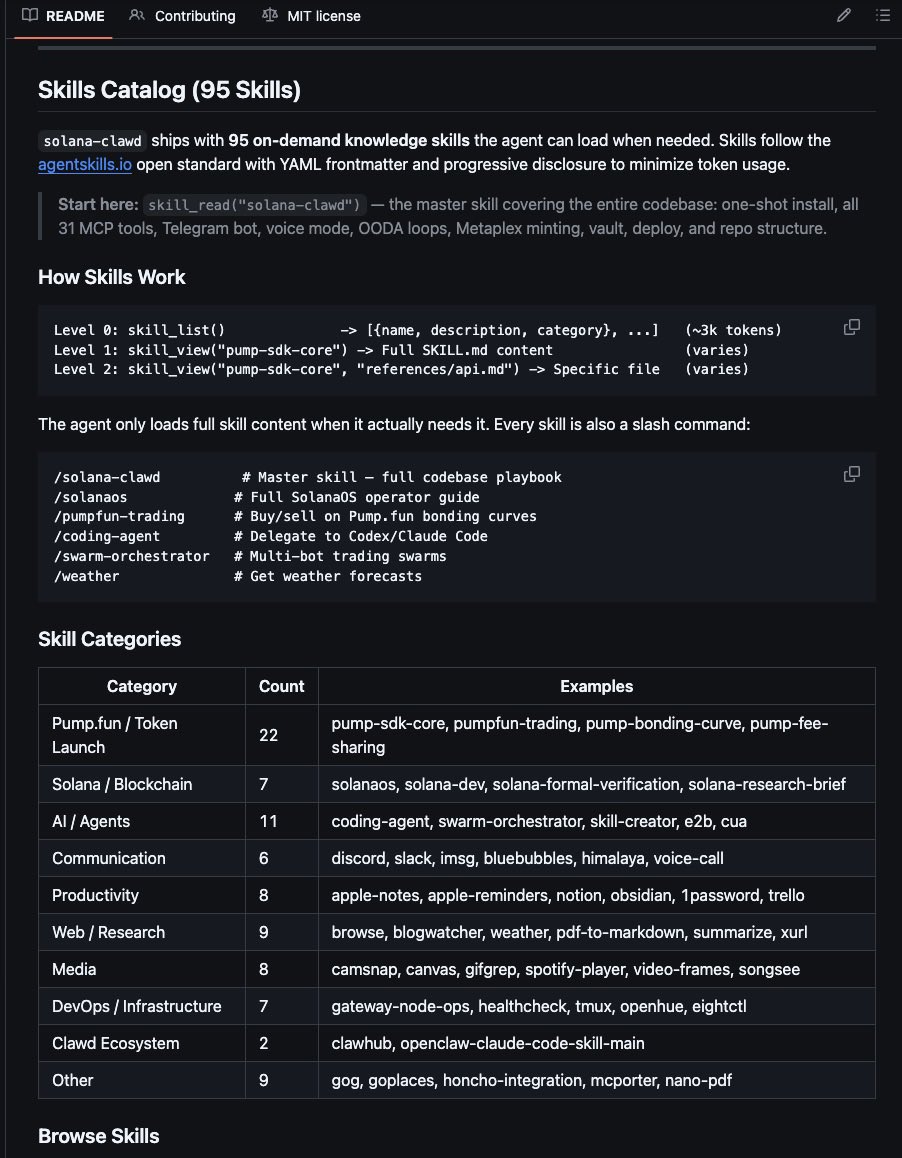
Task: Click the count 22 cell
Action: [x=281, y=735]
